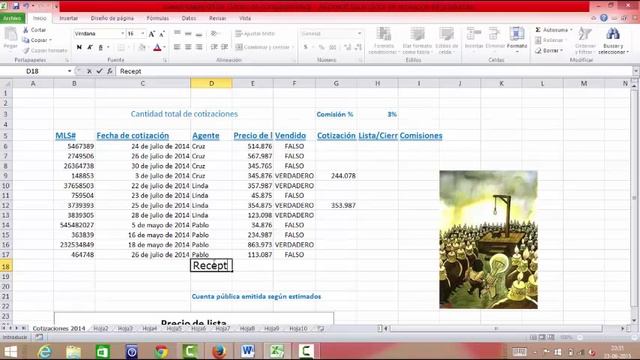This screenshot has width=640, height=360.
Task: Click the cell borders icon
Action: tap(121, 47)
